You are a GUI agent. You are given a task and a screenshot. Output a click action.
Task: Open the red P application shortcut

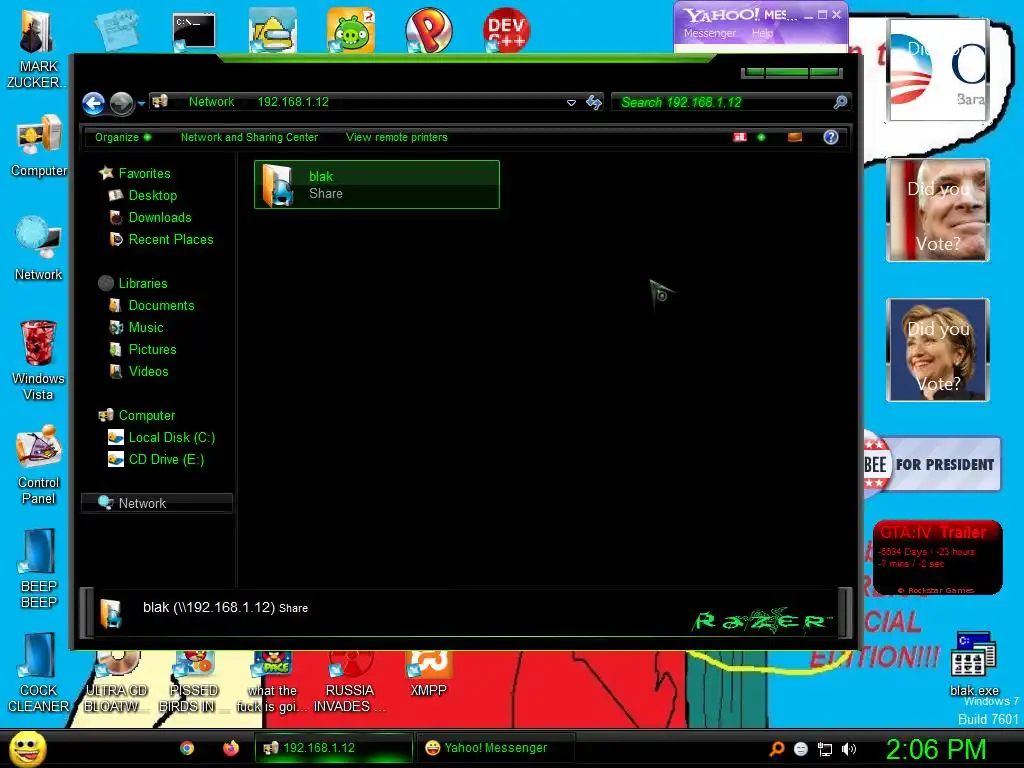pyautogui.click(x=428, y=30)
